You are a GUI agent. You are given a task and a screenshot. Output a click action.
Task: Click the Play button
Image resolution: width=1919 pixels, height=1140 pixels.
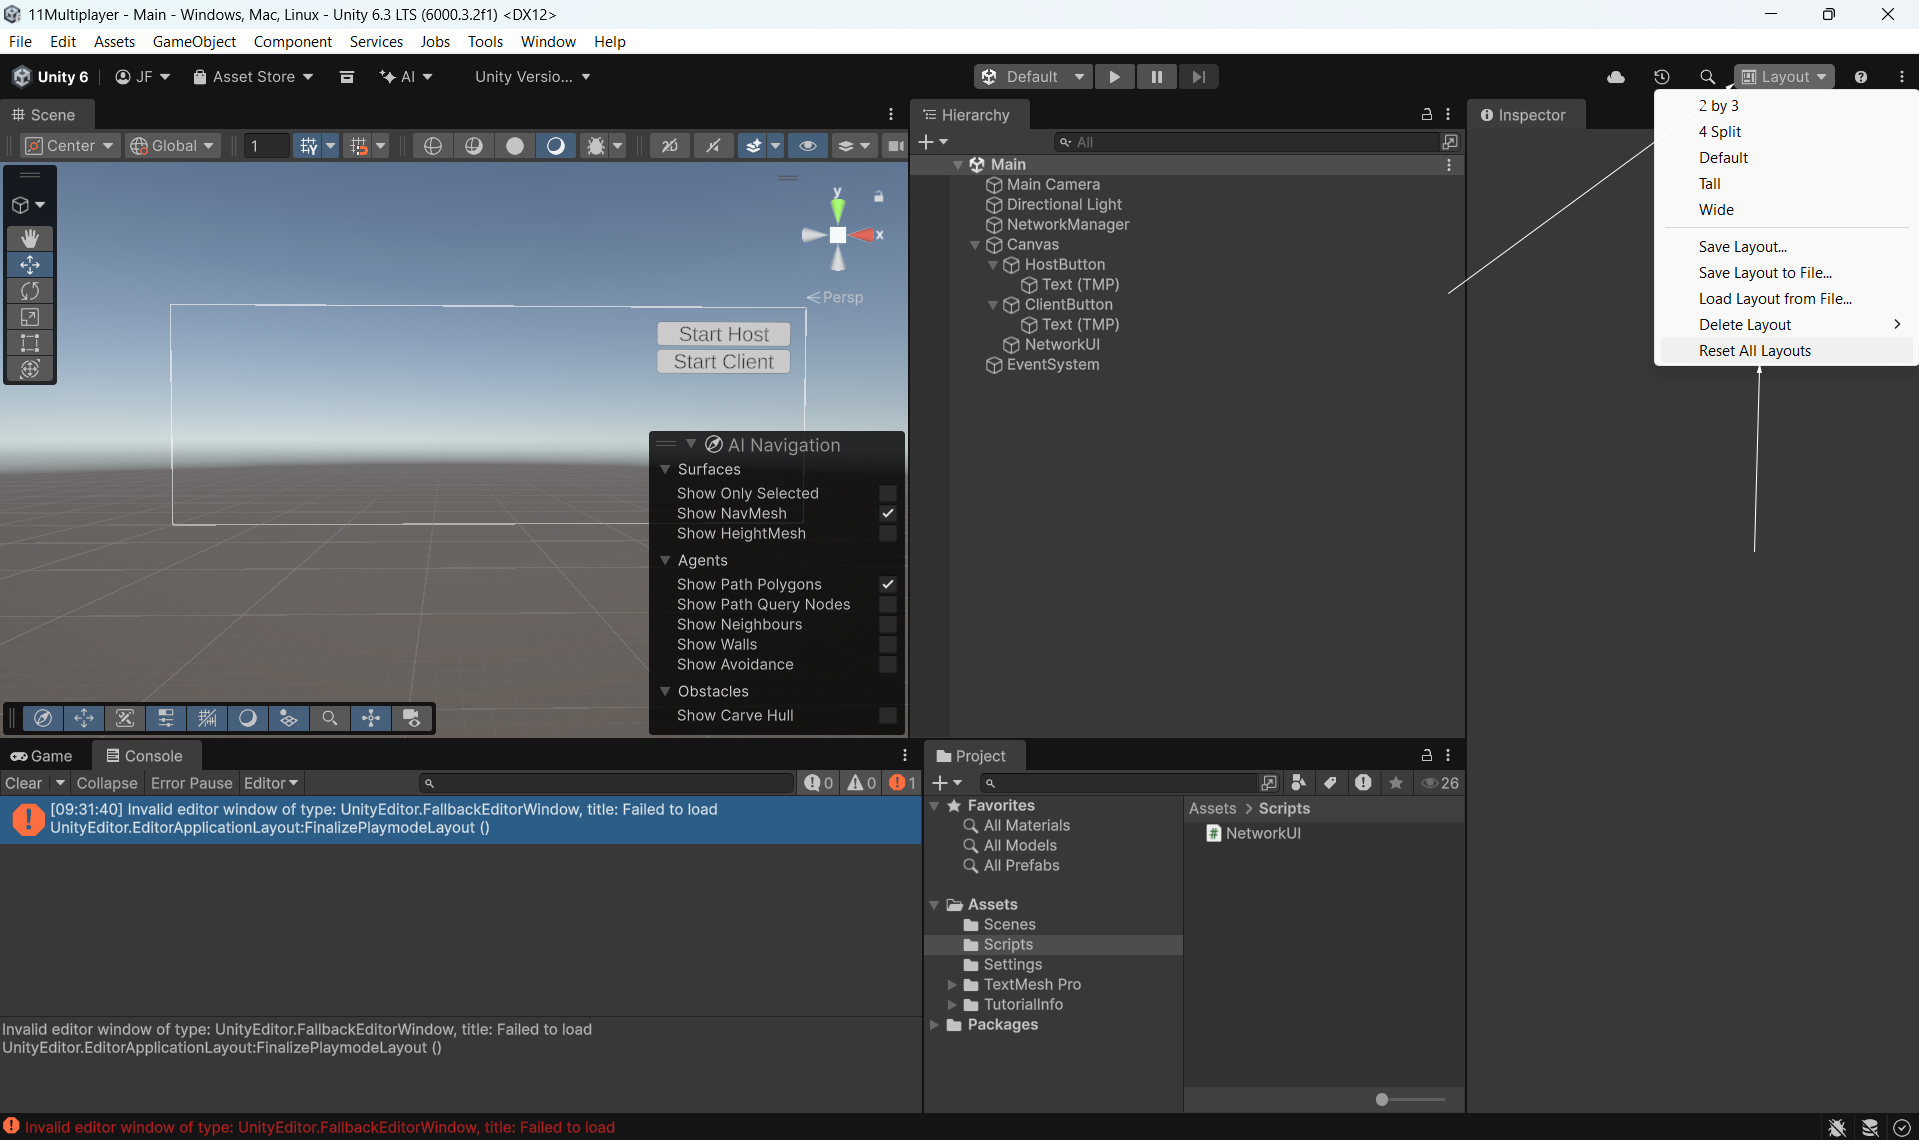pos(1114,77)
